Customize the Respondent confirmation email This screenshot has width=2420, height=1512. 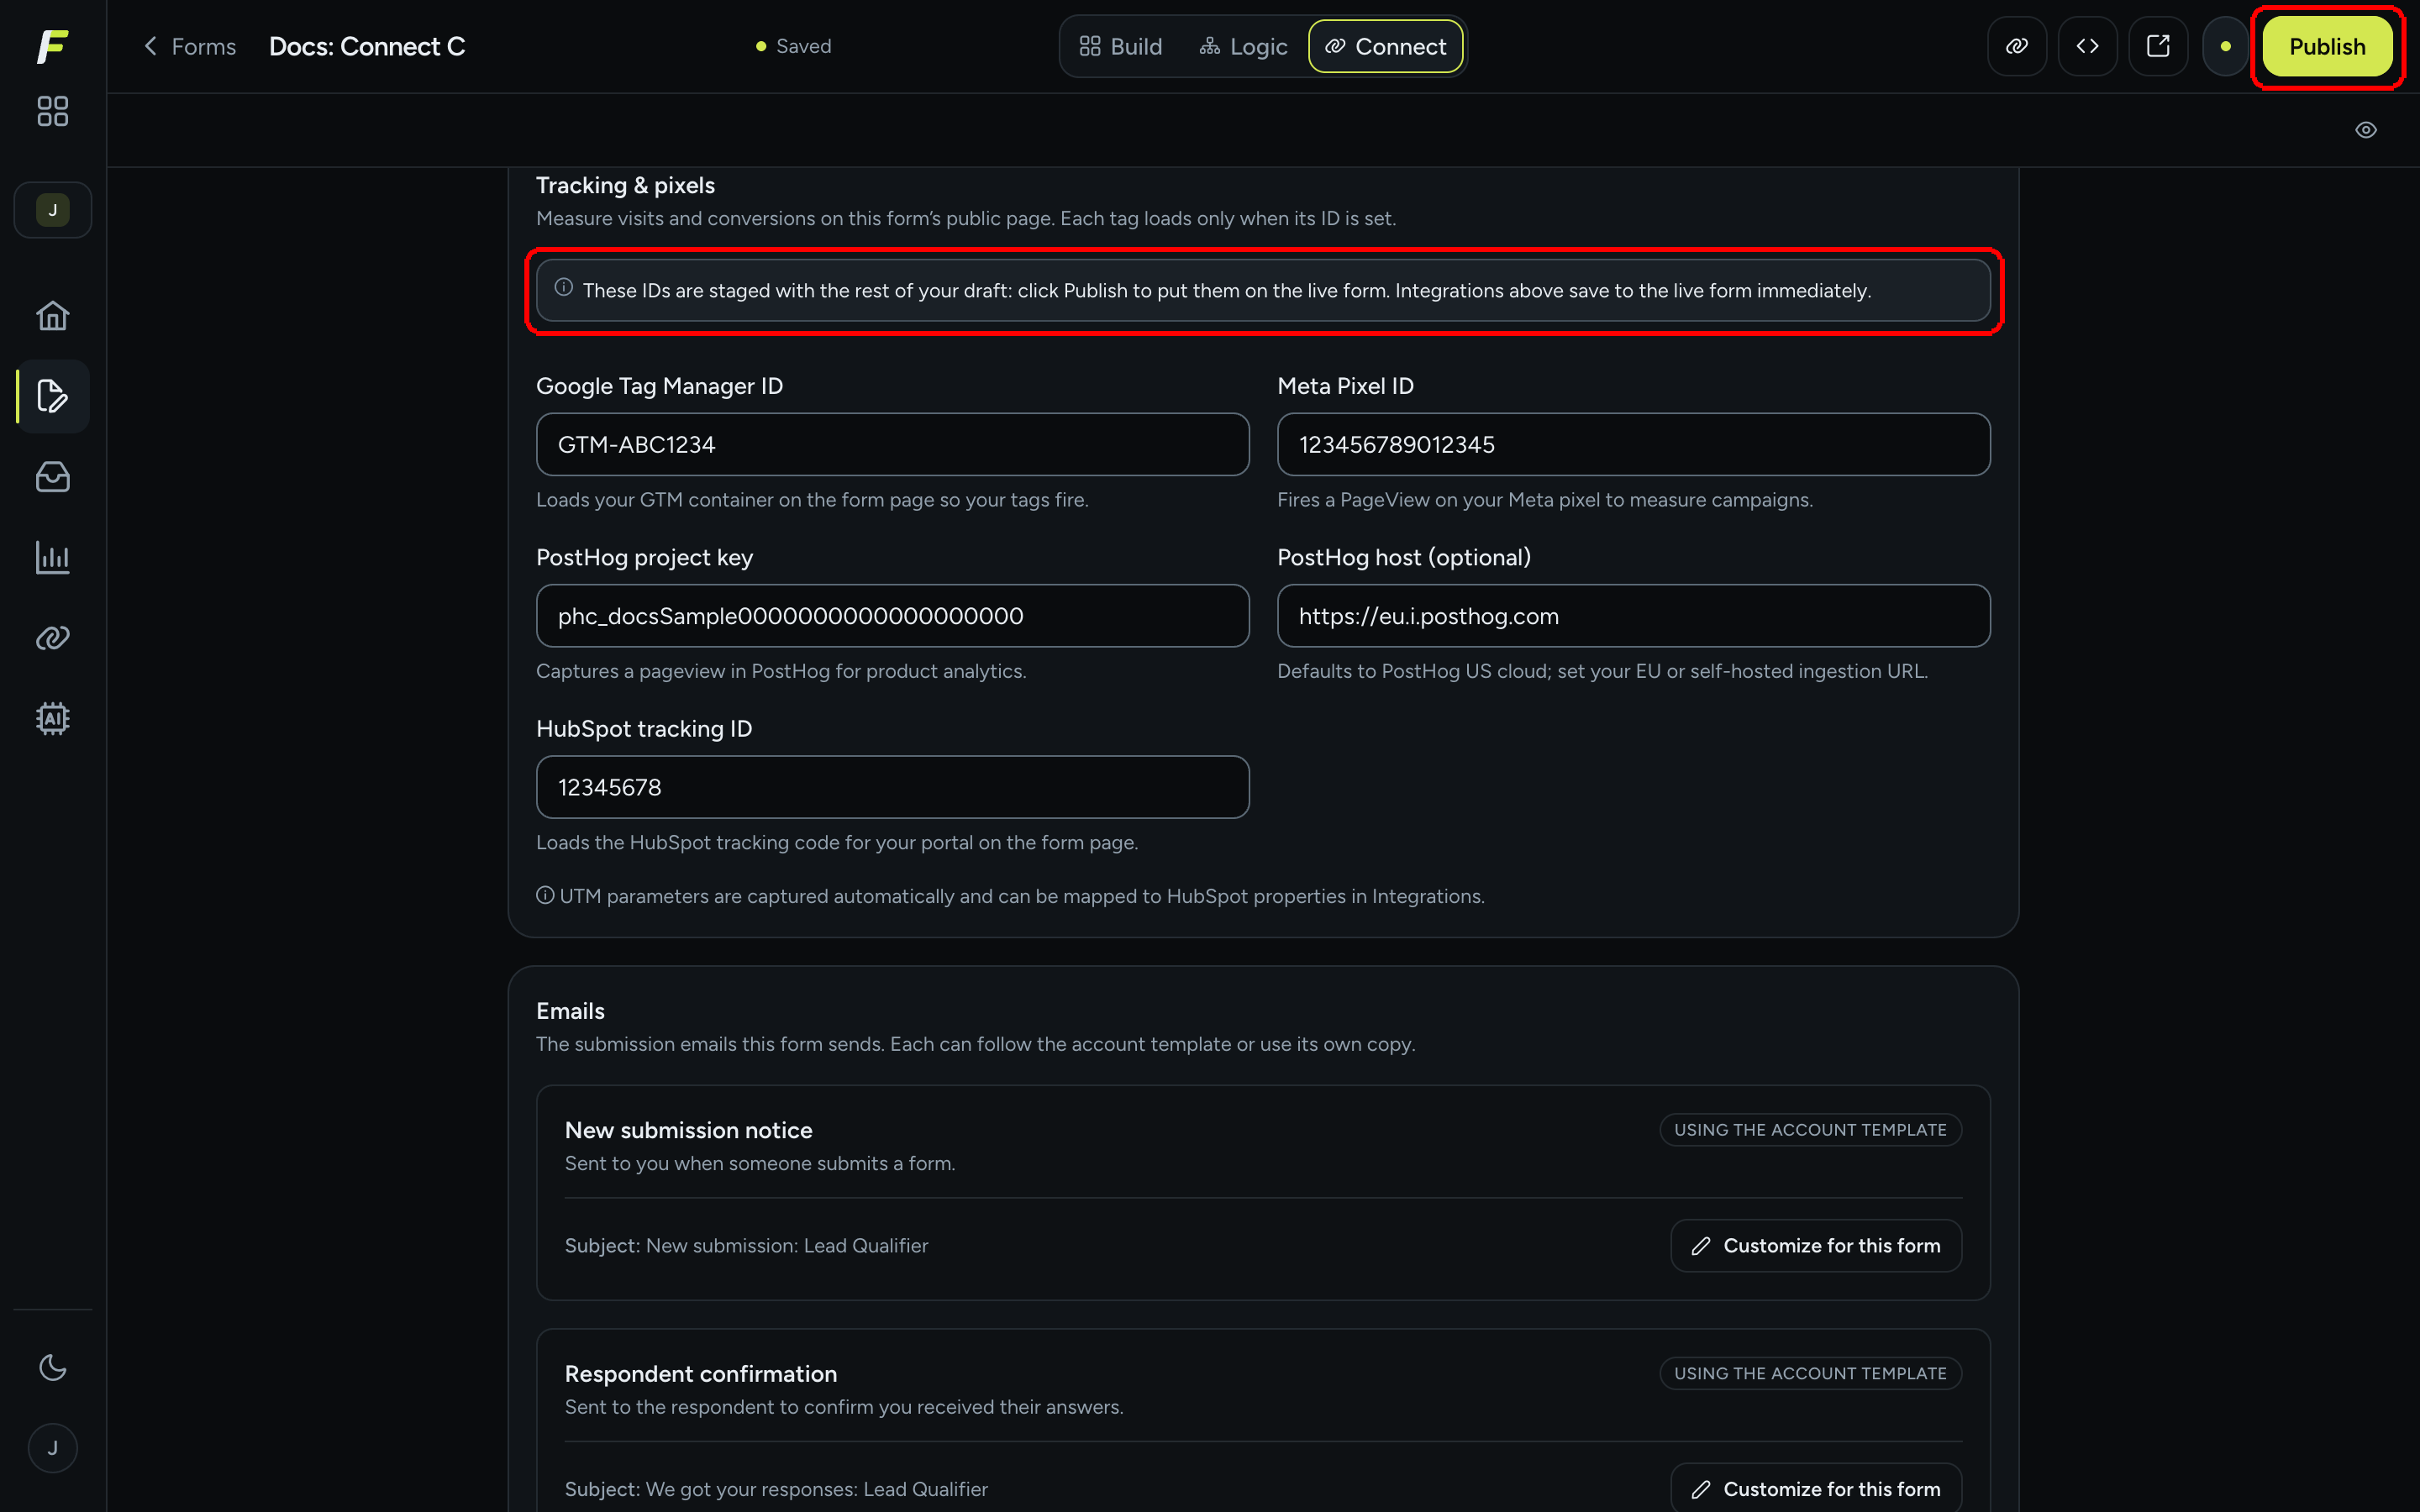click(1815, 1488)
